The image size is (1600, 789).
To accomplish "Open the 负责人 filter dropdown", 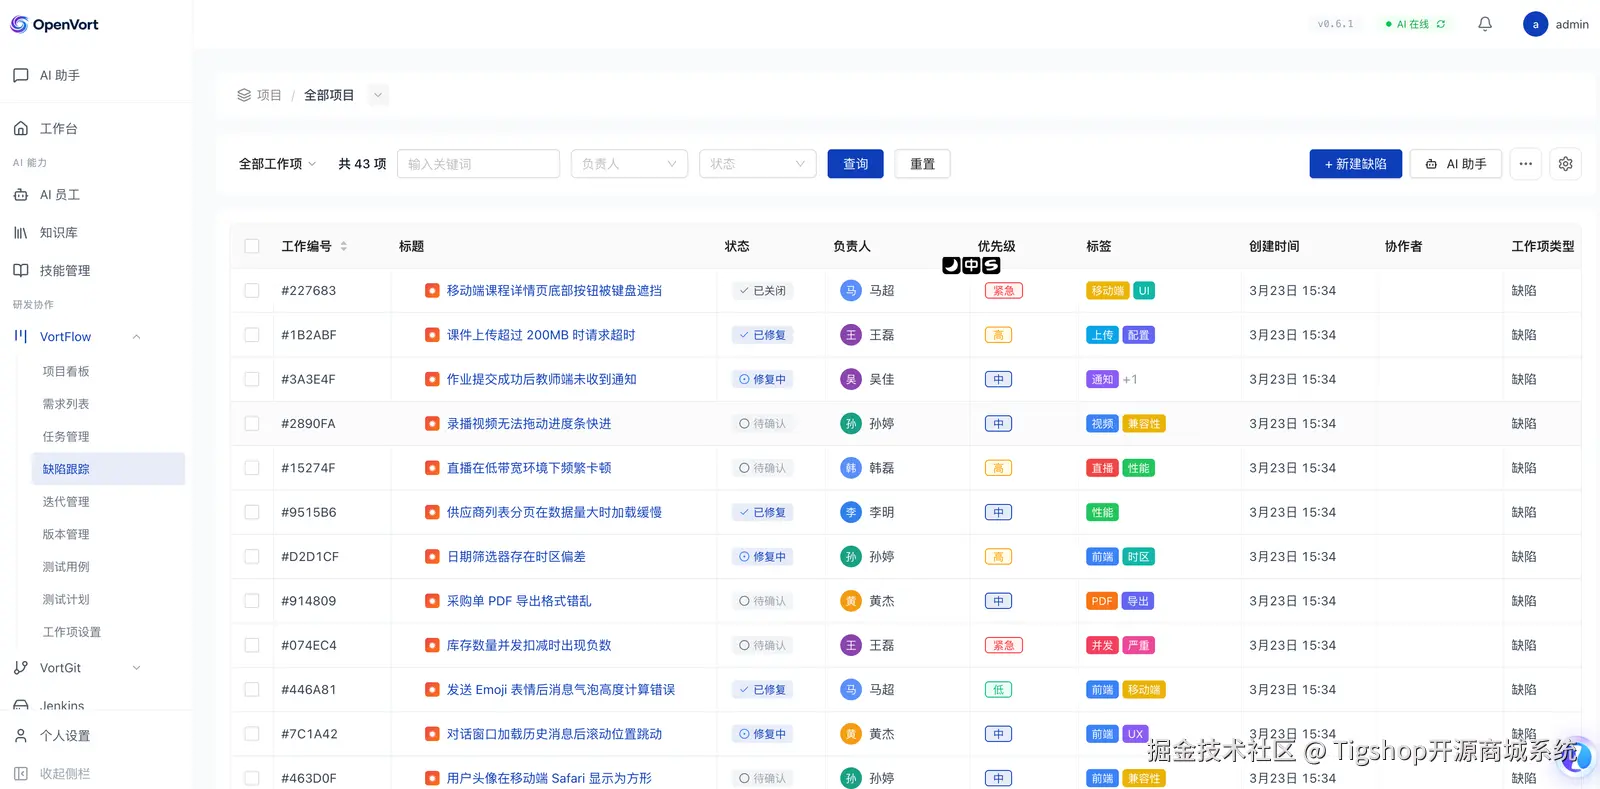I will [629, 164].
